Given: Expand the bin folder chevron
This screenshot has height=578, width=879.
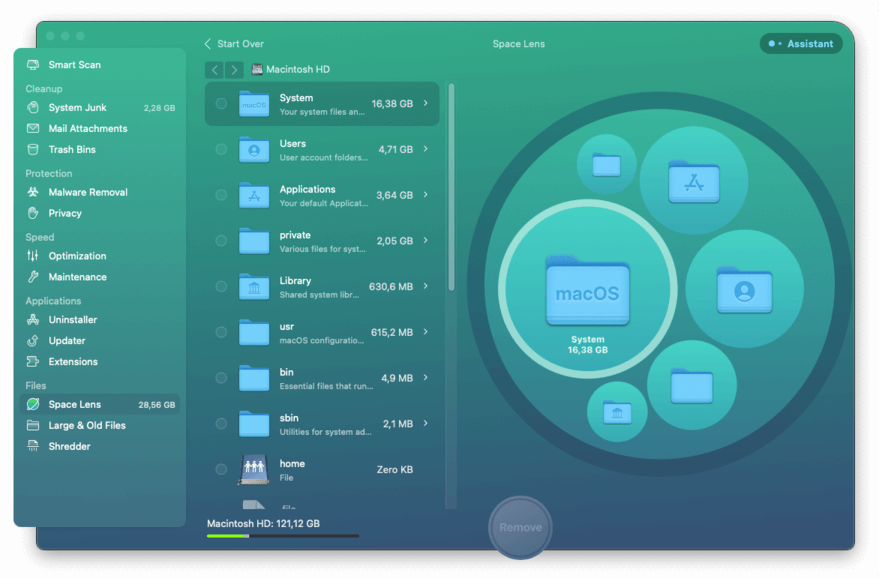Looking at the screenshot, I should tap(426, 377).
